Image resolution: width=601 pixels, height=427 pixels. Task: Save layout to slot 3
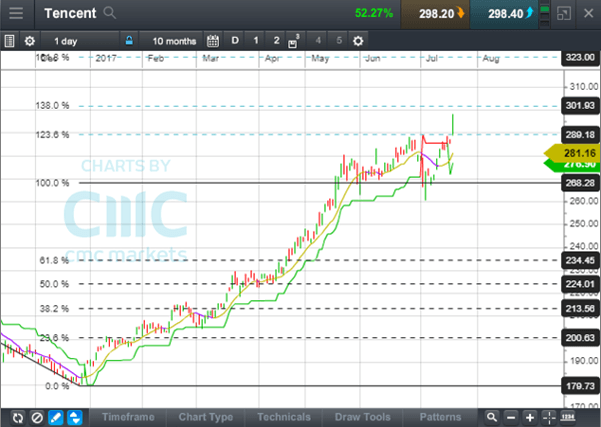[294, 41]
